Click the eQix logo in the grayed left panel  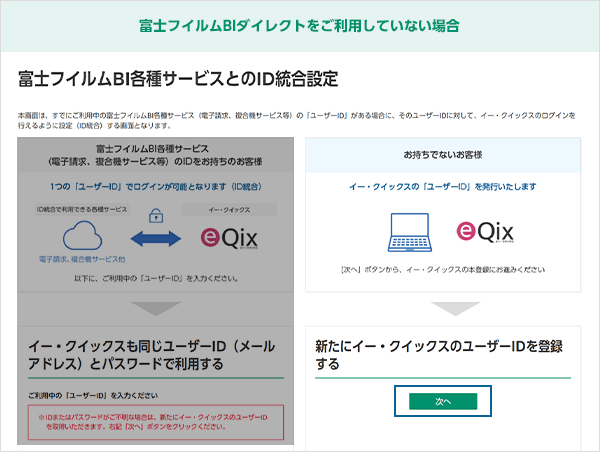pyautogui.click(x=229, y=238)
